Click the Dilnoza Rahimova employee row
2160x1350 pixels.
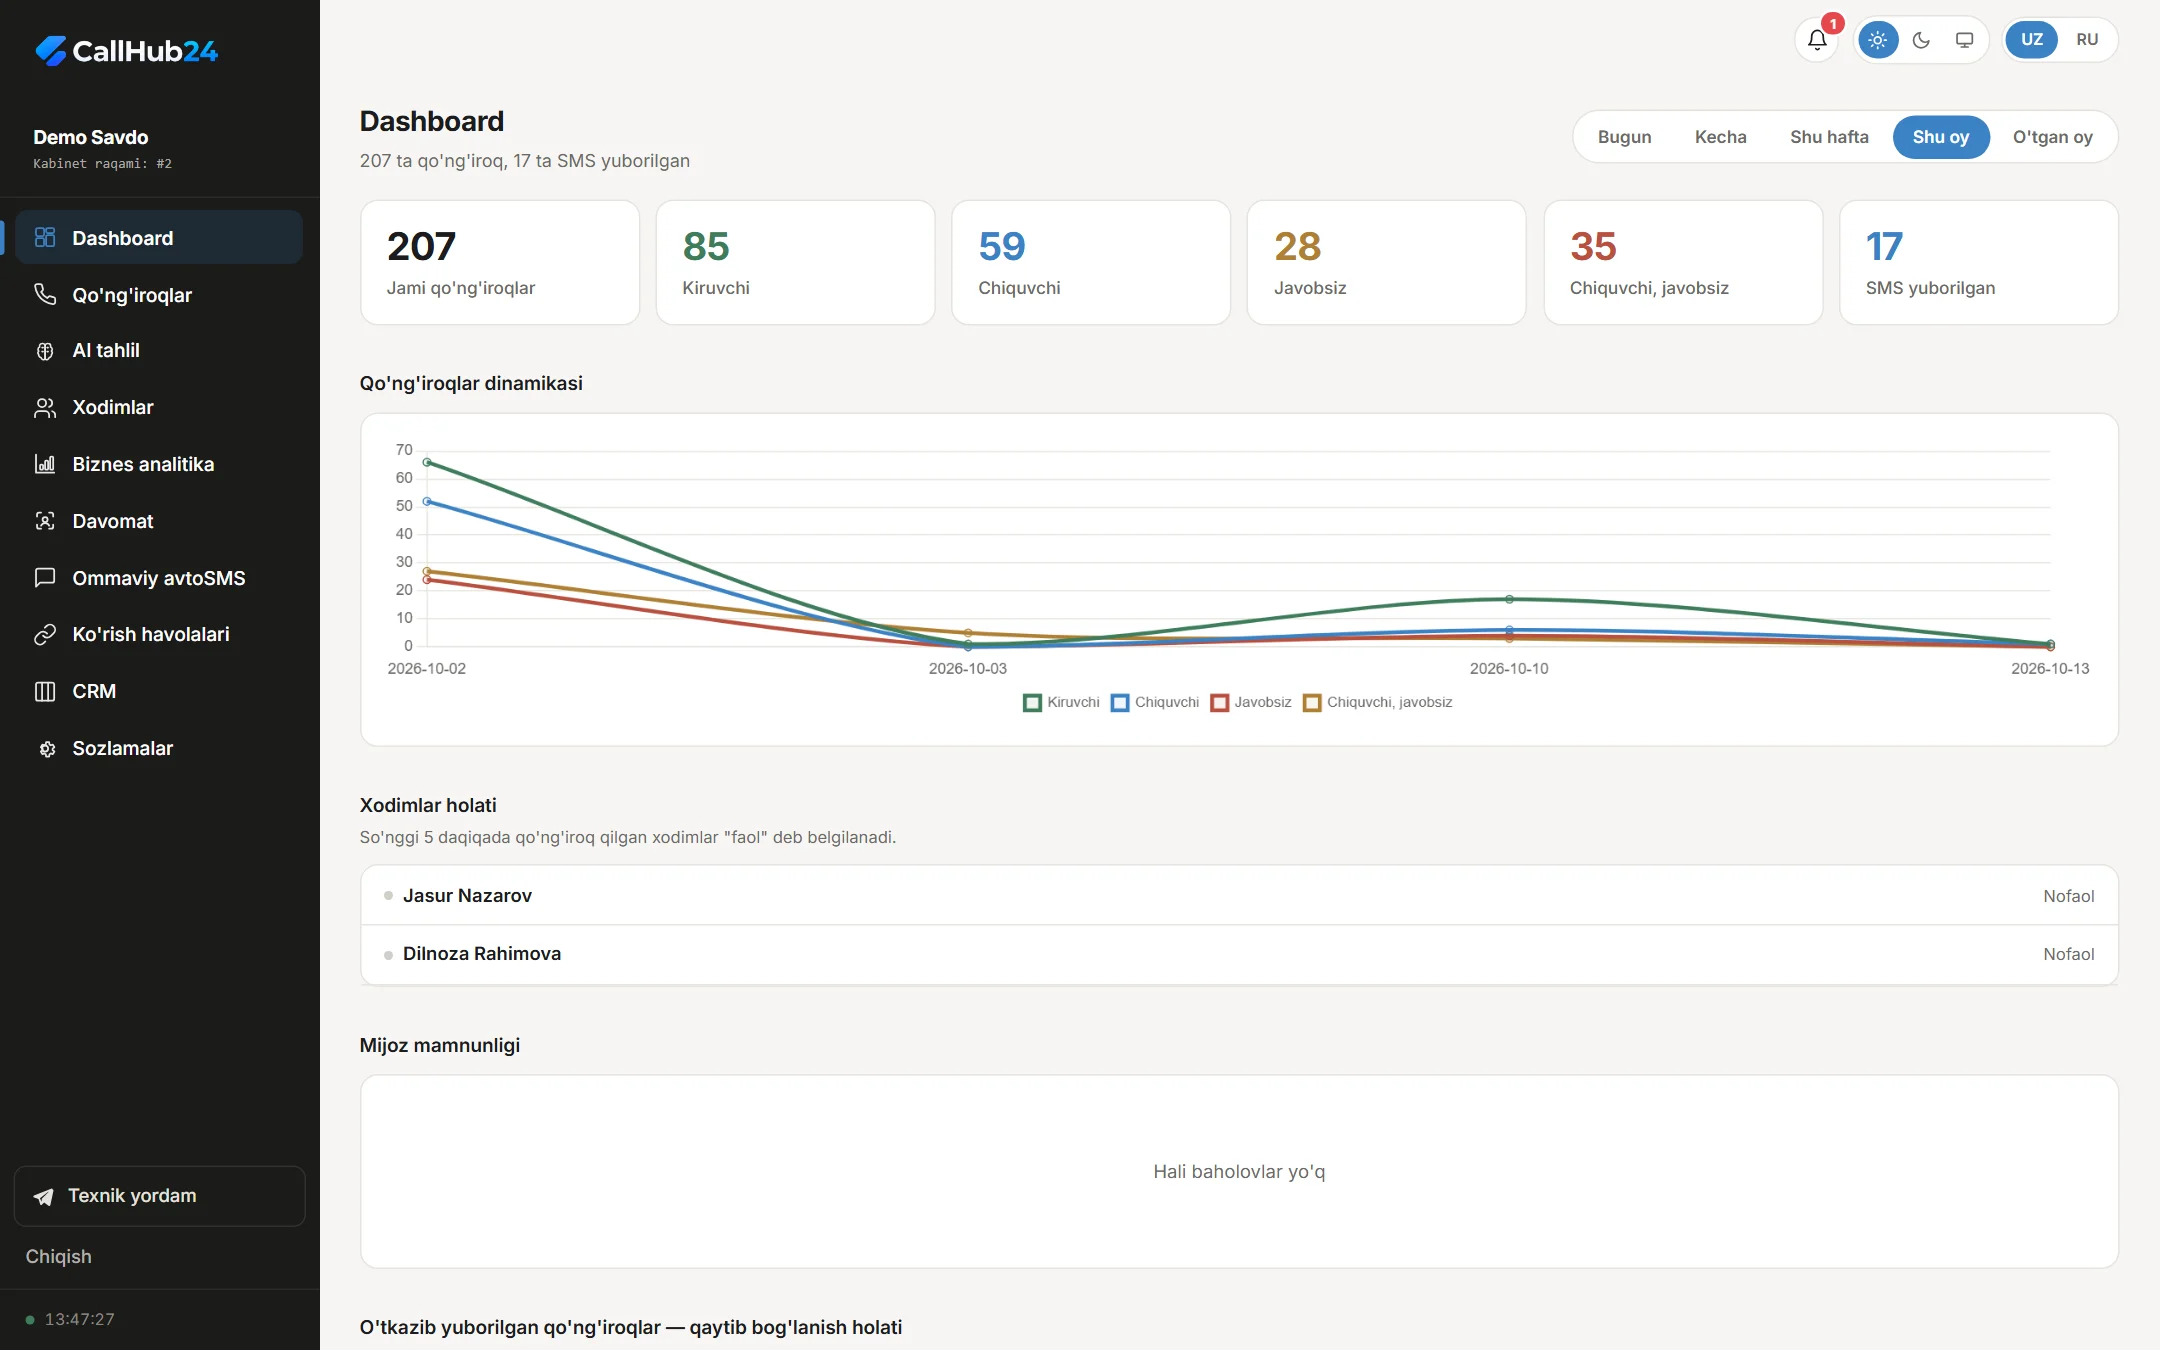coord(1239,954)
